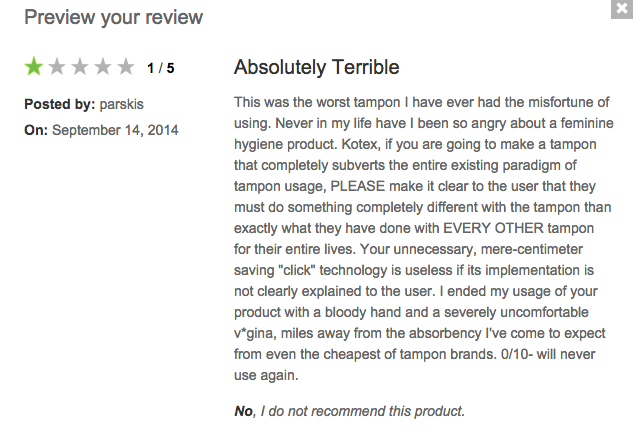Viewport: 633px width, 436px height.
Task: Close the review preview dialog
Action: [x=622, y=9]
